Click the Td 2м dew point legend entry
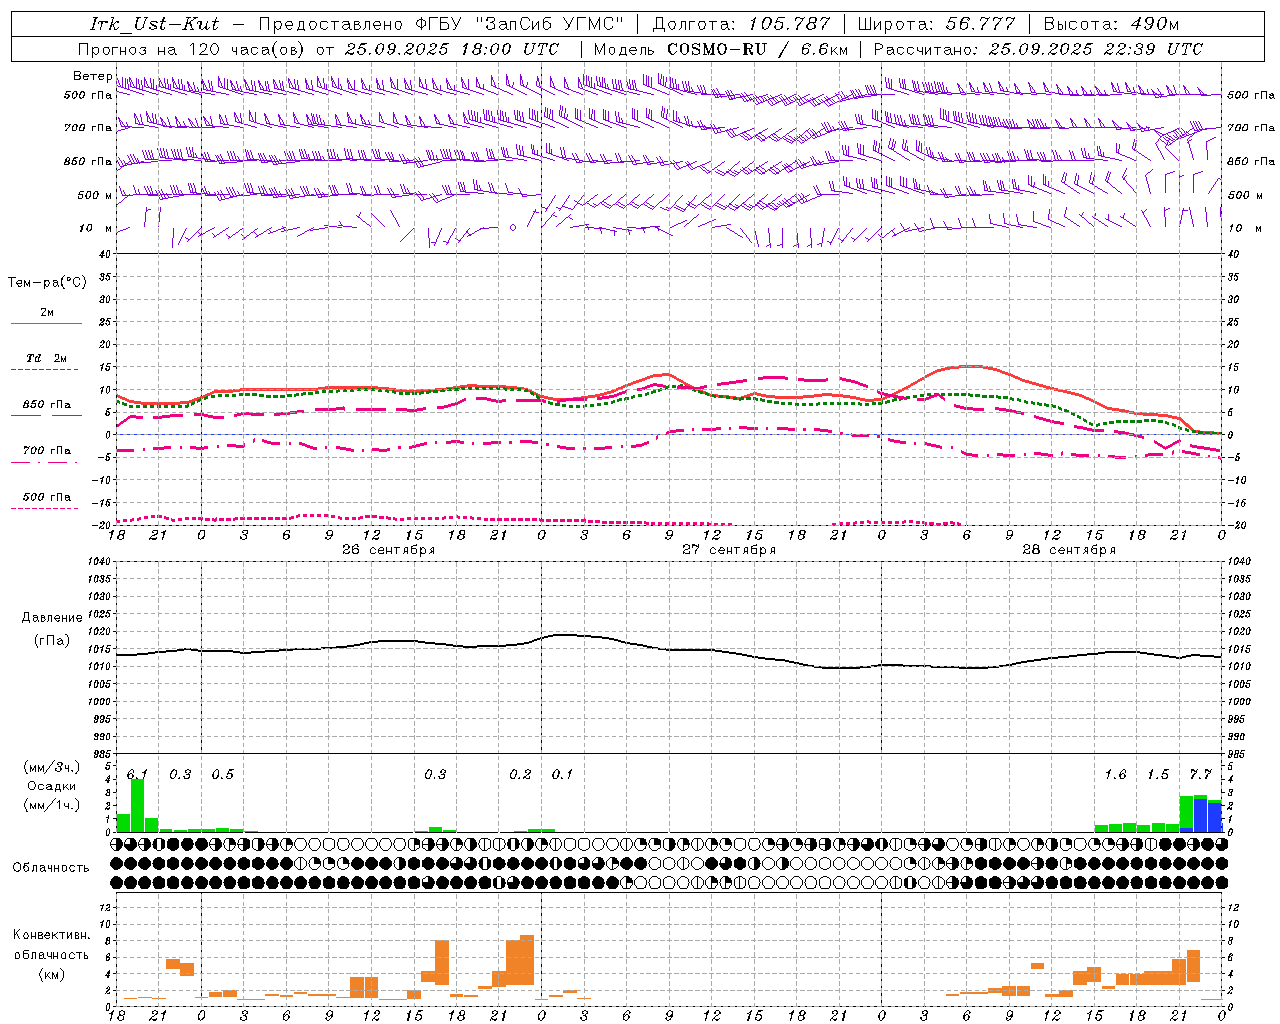Image resolution: width=1280 pixels, height=1024 pixels. [x=47, y=358]
